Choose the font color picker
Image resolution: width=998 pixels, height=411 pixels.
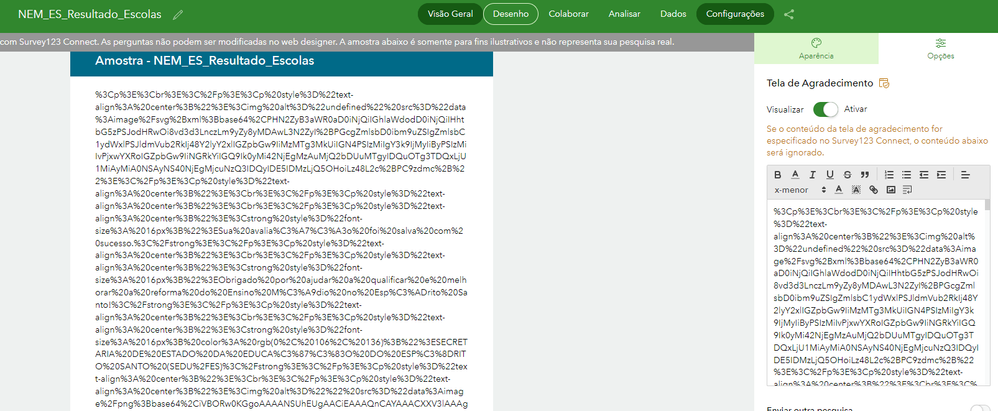coord(838,190)
